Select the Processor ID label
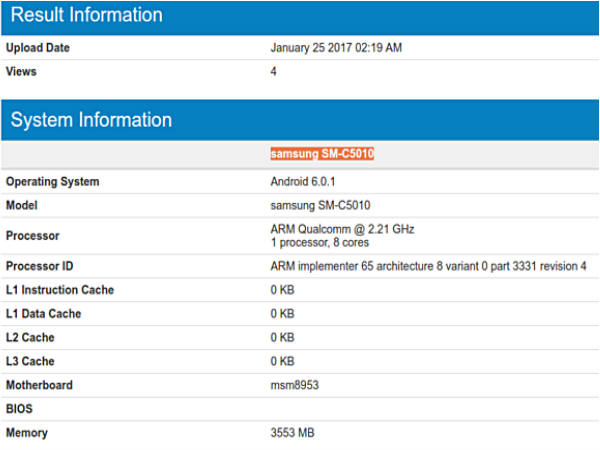The width and height of the screenshot is (600, 450). pos(39,266)
